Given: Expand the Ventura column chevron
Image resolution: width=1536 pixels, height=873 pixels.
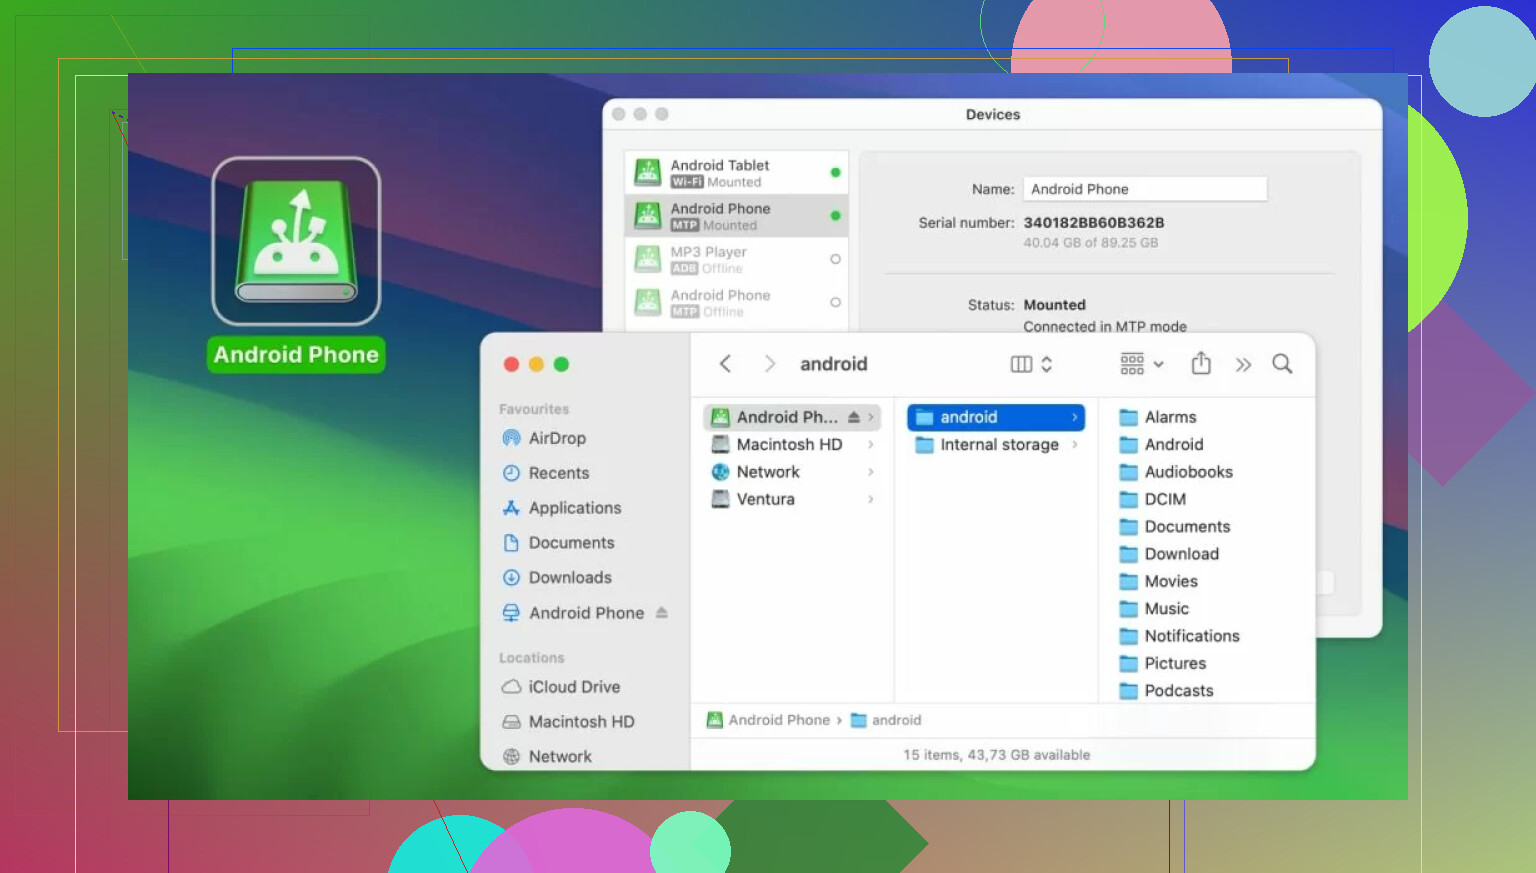Looking at the screenshot, I should click(871, 499).
